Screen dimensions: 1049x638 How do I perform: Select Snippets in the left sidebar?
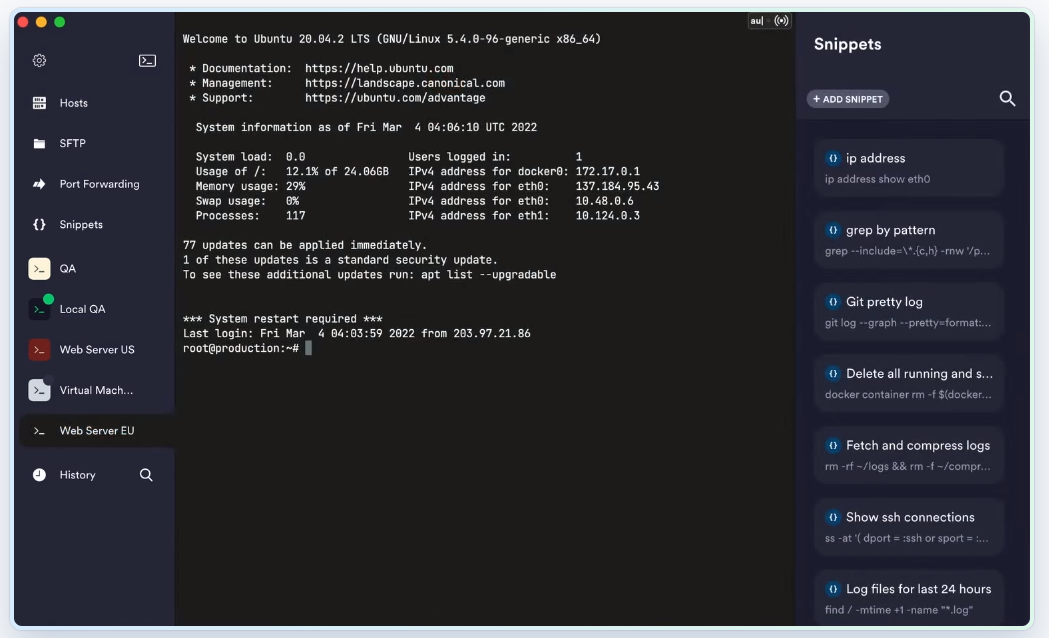(80, 225)
